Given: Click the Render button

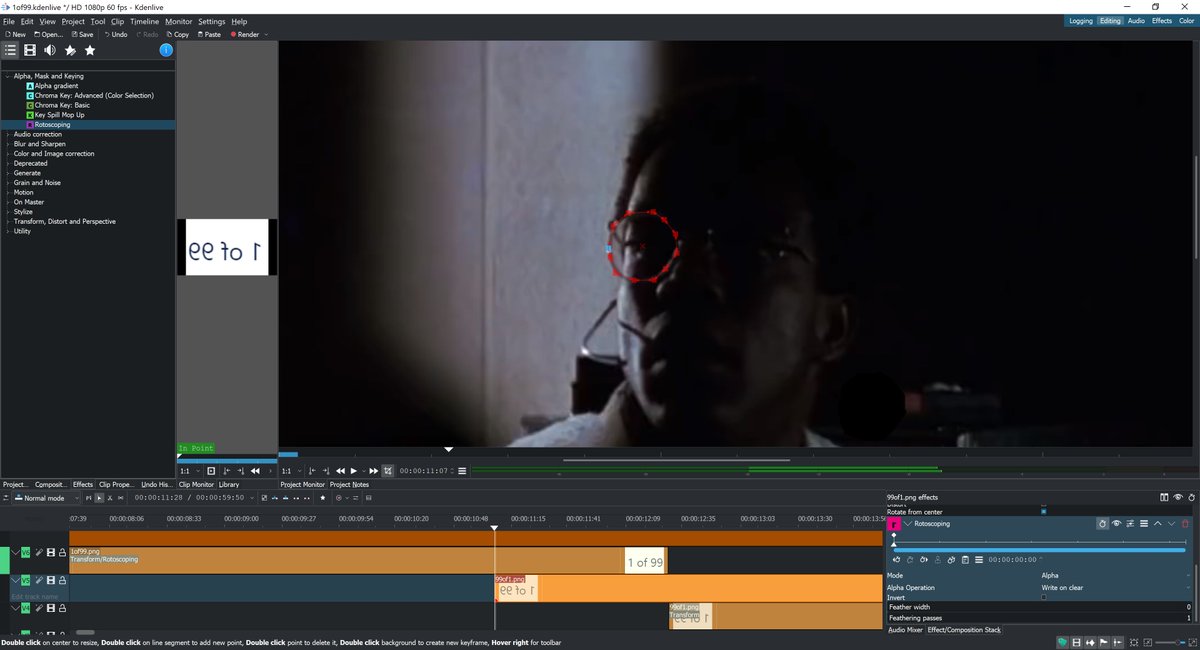Looking at the screenshot, I should [245, 34].
